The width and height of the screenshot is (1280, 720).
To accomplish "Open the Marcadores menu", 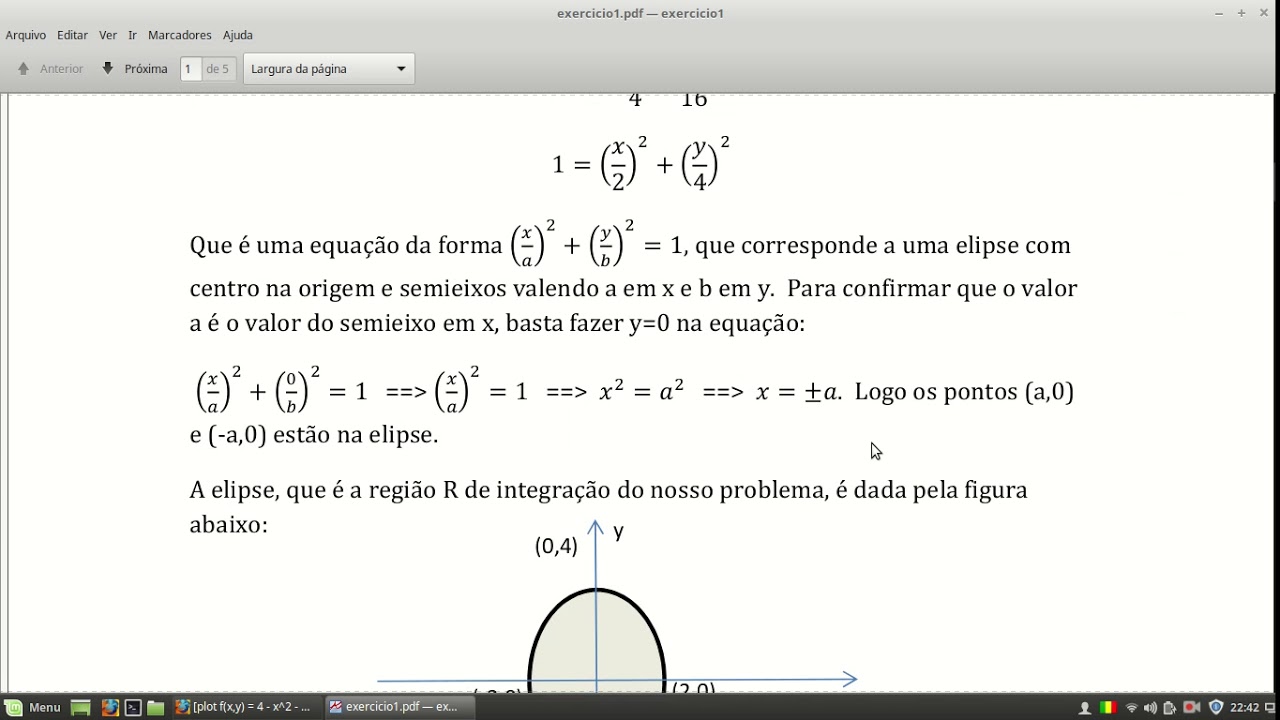I will [180, 35].
